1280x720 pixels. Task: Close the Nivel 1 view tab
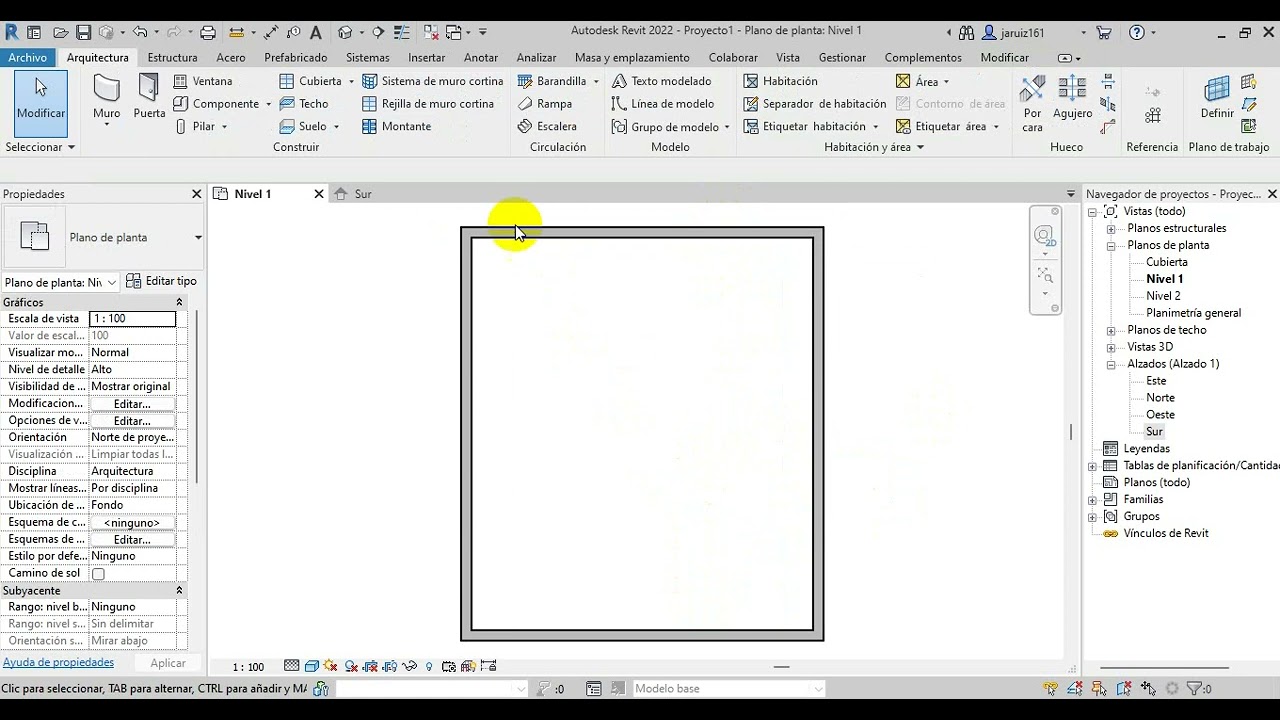tap(319, 194)
